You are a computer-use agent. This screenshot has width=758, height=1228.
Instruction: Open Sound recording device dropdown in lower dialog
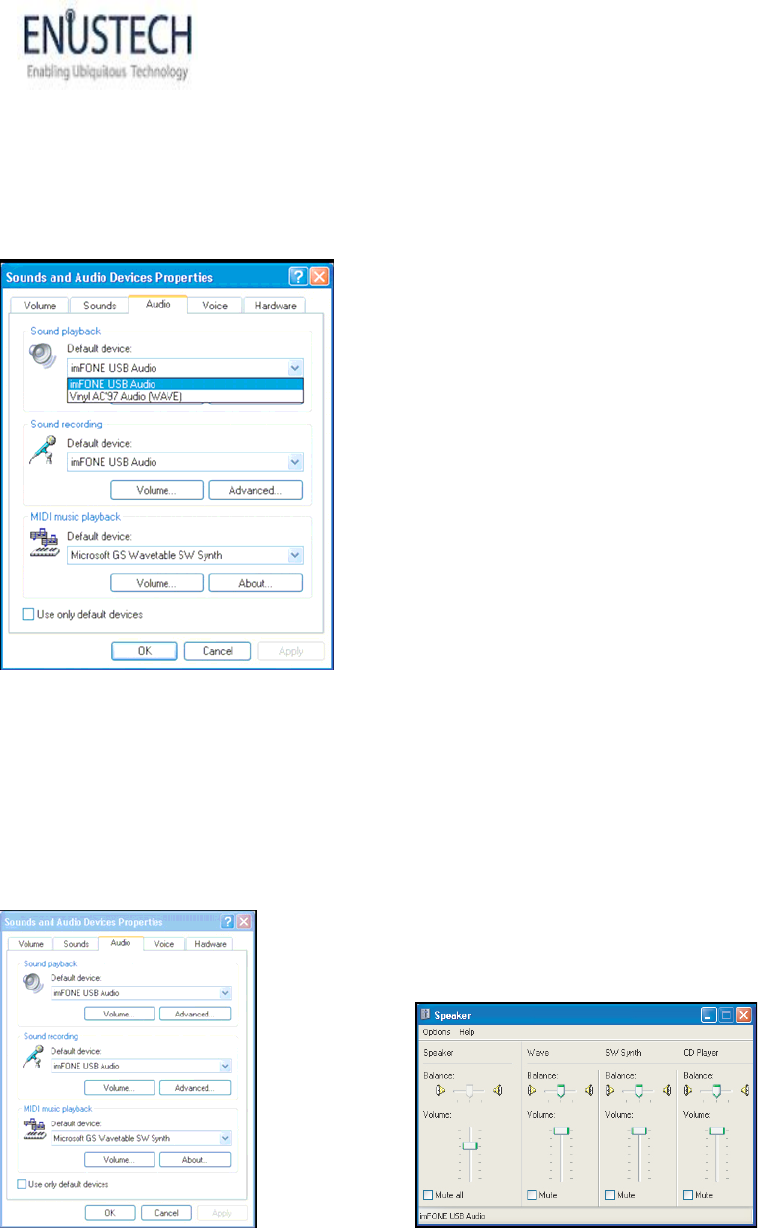tap(225, 1066)
